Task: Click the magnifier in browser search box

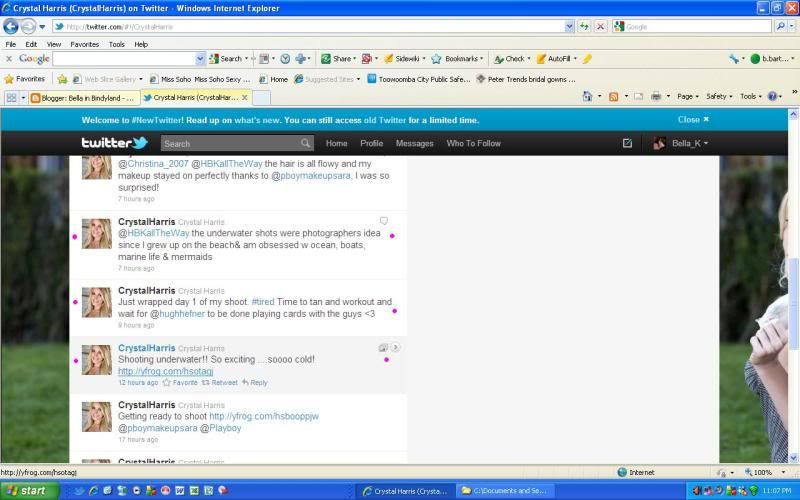Action: (x=780, y=26)
